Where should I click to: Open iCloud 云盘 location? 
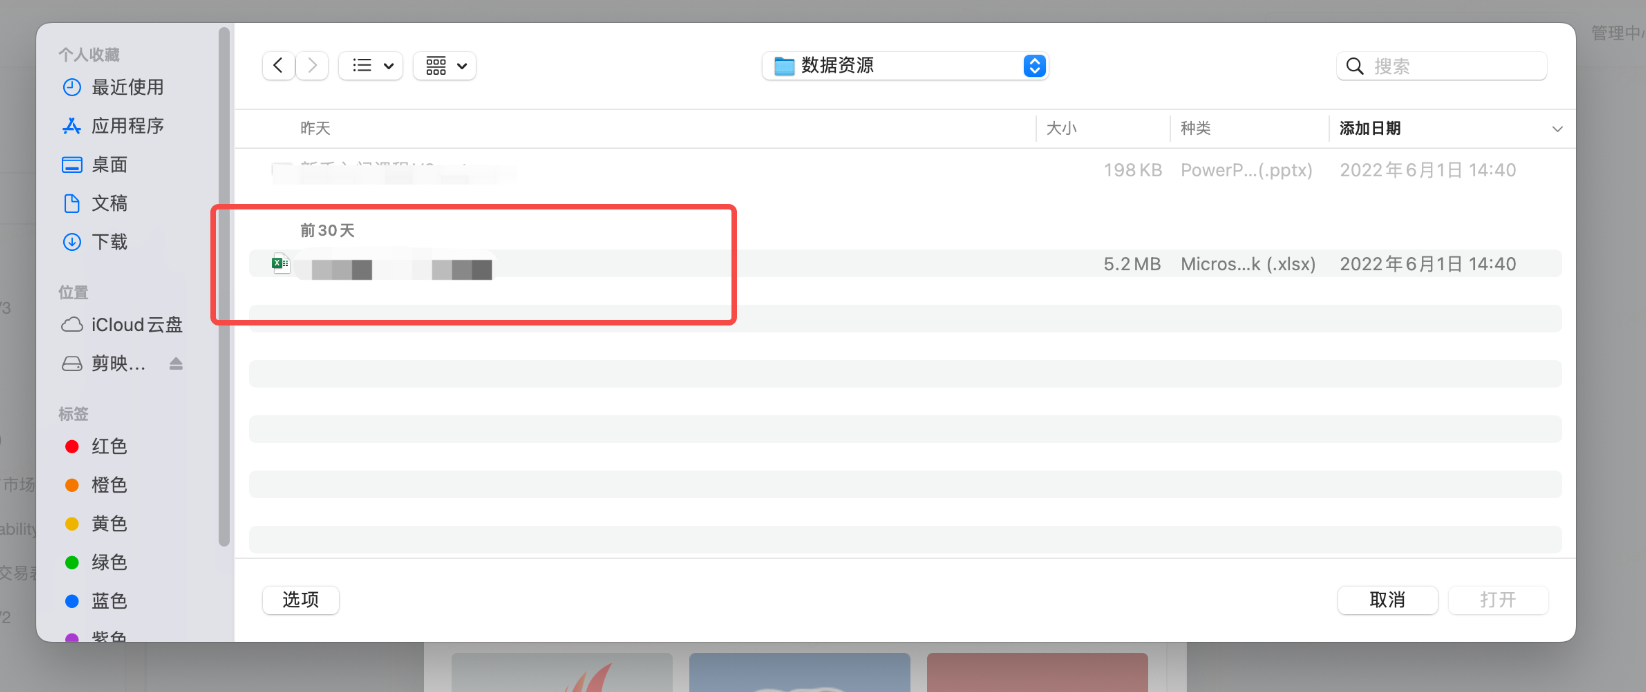click(x=136, y=325)
